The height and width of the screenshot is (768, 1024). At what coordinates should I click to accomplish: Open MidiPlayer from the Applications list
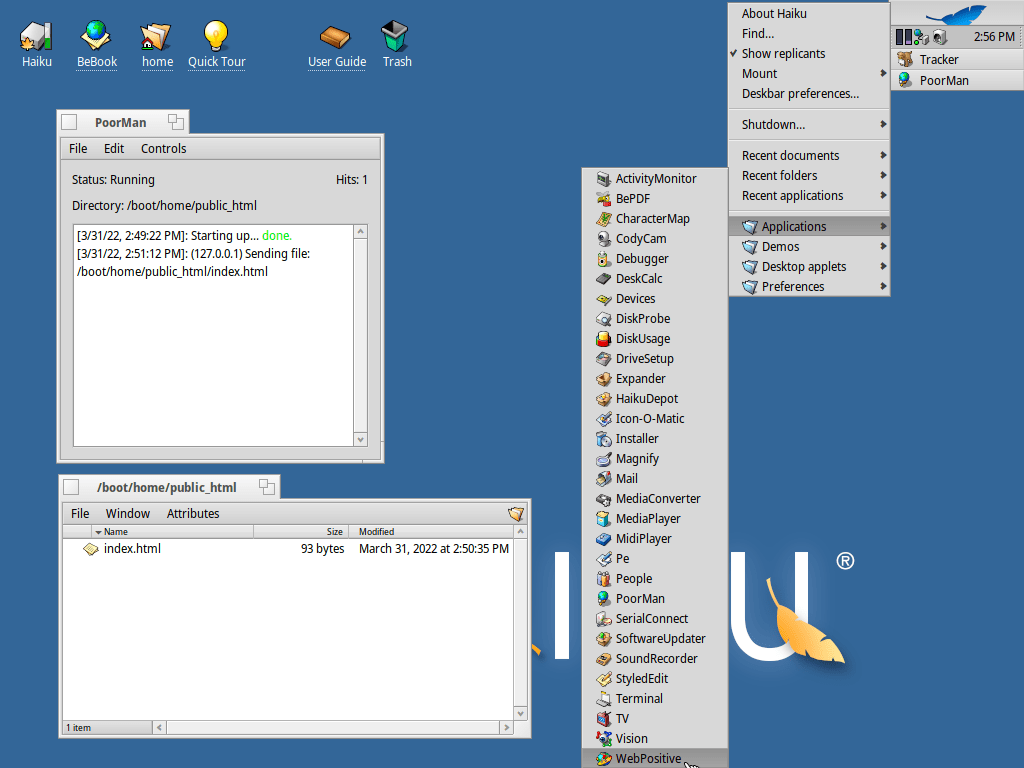coord(655,539)
